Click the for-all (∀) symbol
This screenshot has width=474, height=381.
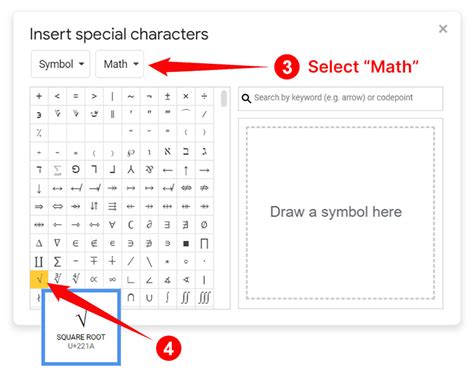(112, 225)
